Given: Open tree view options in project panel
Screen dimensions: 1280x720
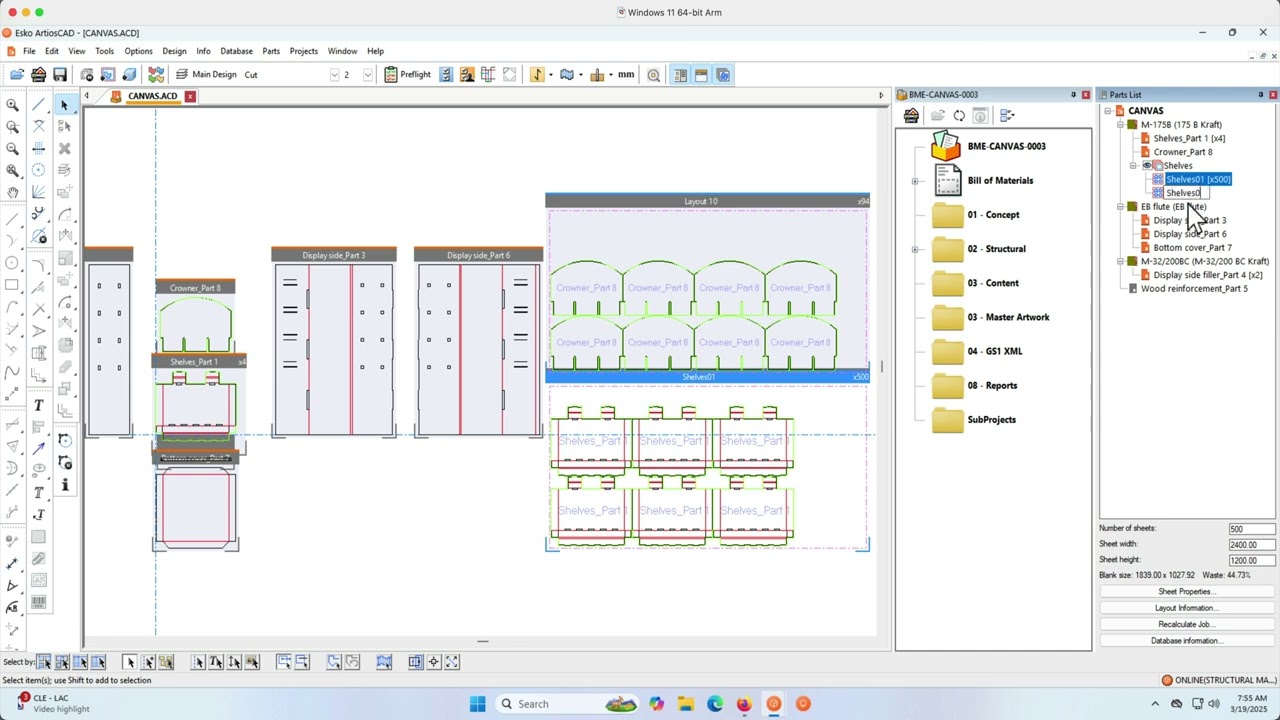Looking at the screenshot, I should pyautogui.click(x=1007, y=116).
